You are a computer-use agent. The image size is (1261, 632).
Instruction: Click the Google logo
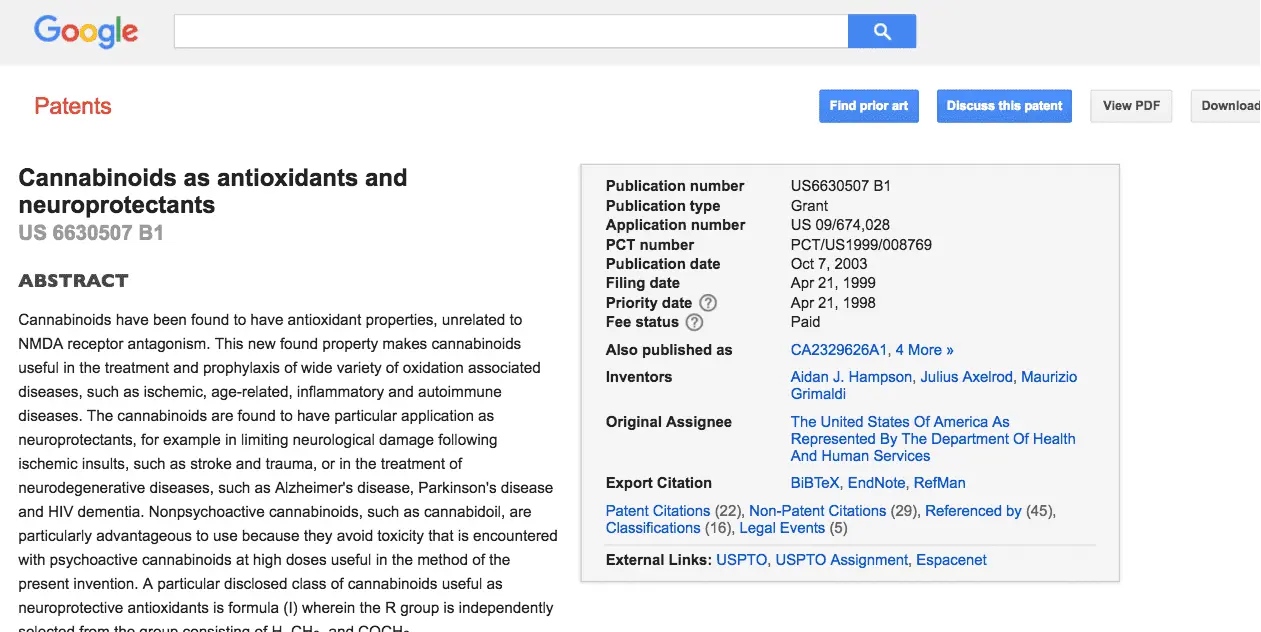tap(86, 31)
